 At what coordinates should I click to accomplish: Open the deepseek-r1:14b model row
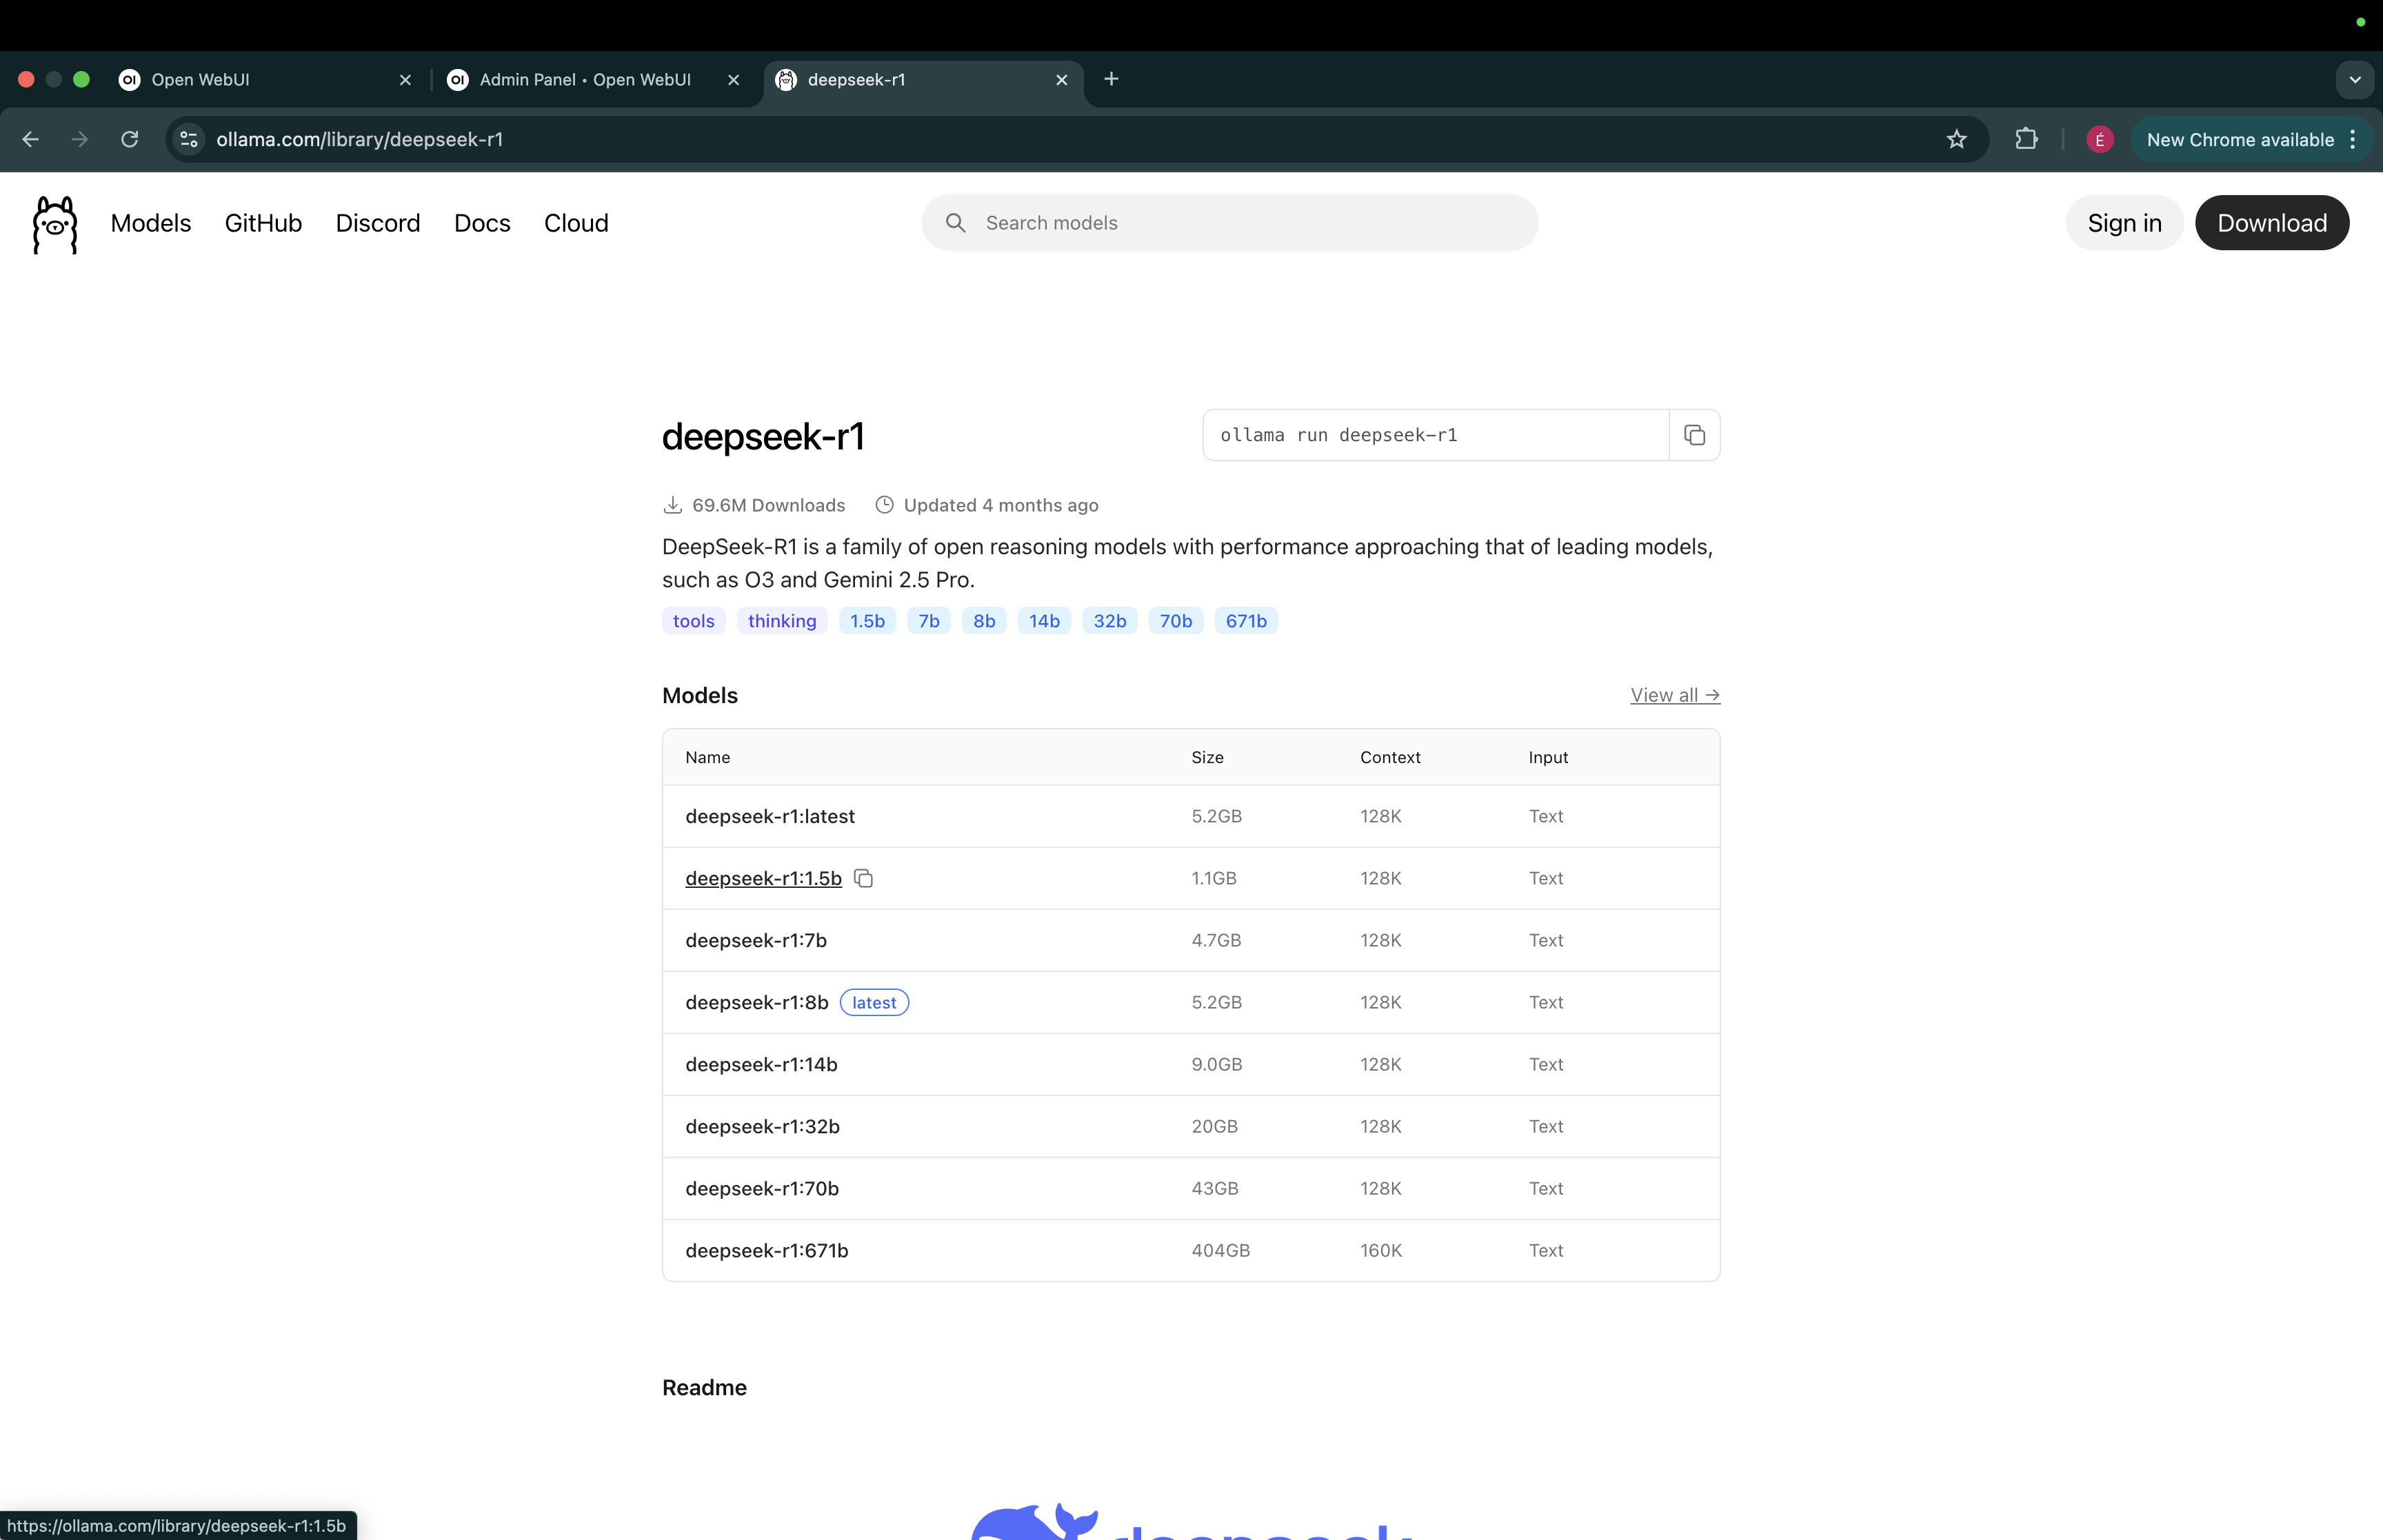tap(1191, 1064)
